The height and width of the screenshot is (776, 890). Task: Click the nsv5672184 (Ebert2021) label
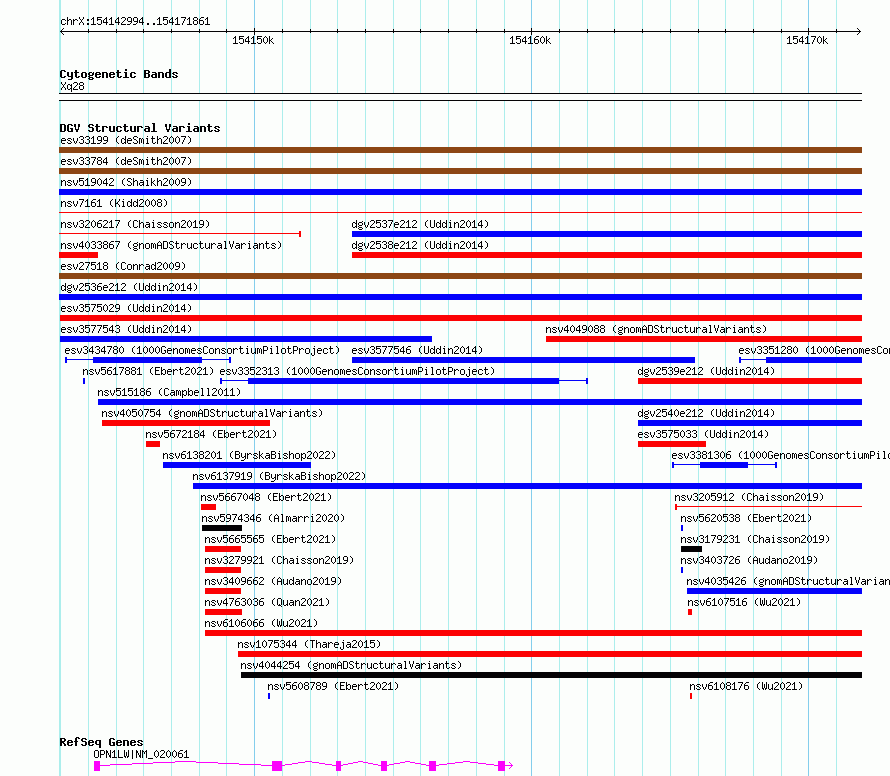[211, 434]
